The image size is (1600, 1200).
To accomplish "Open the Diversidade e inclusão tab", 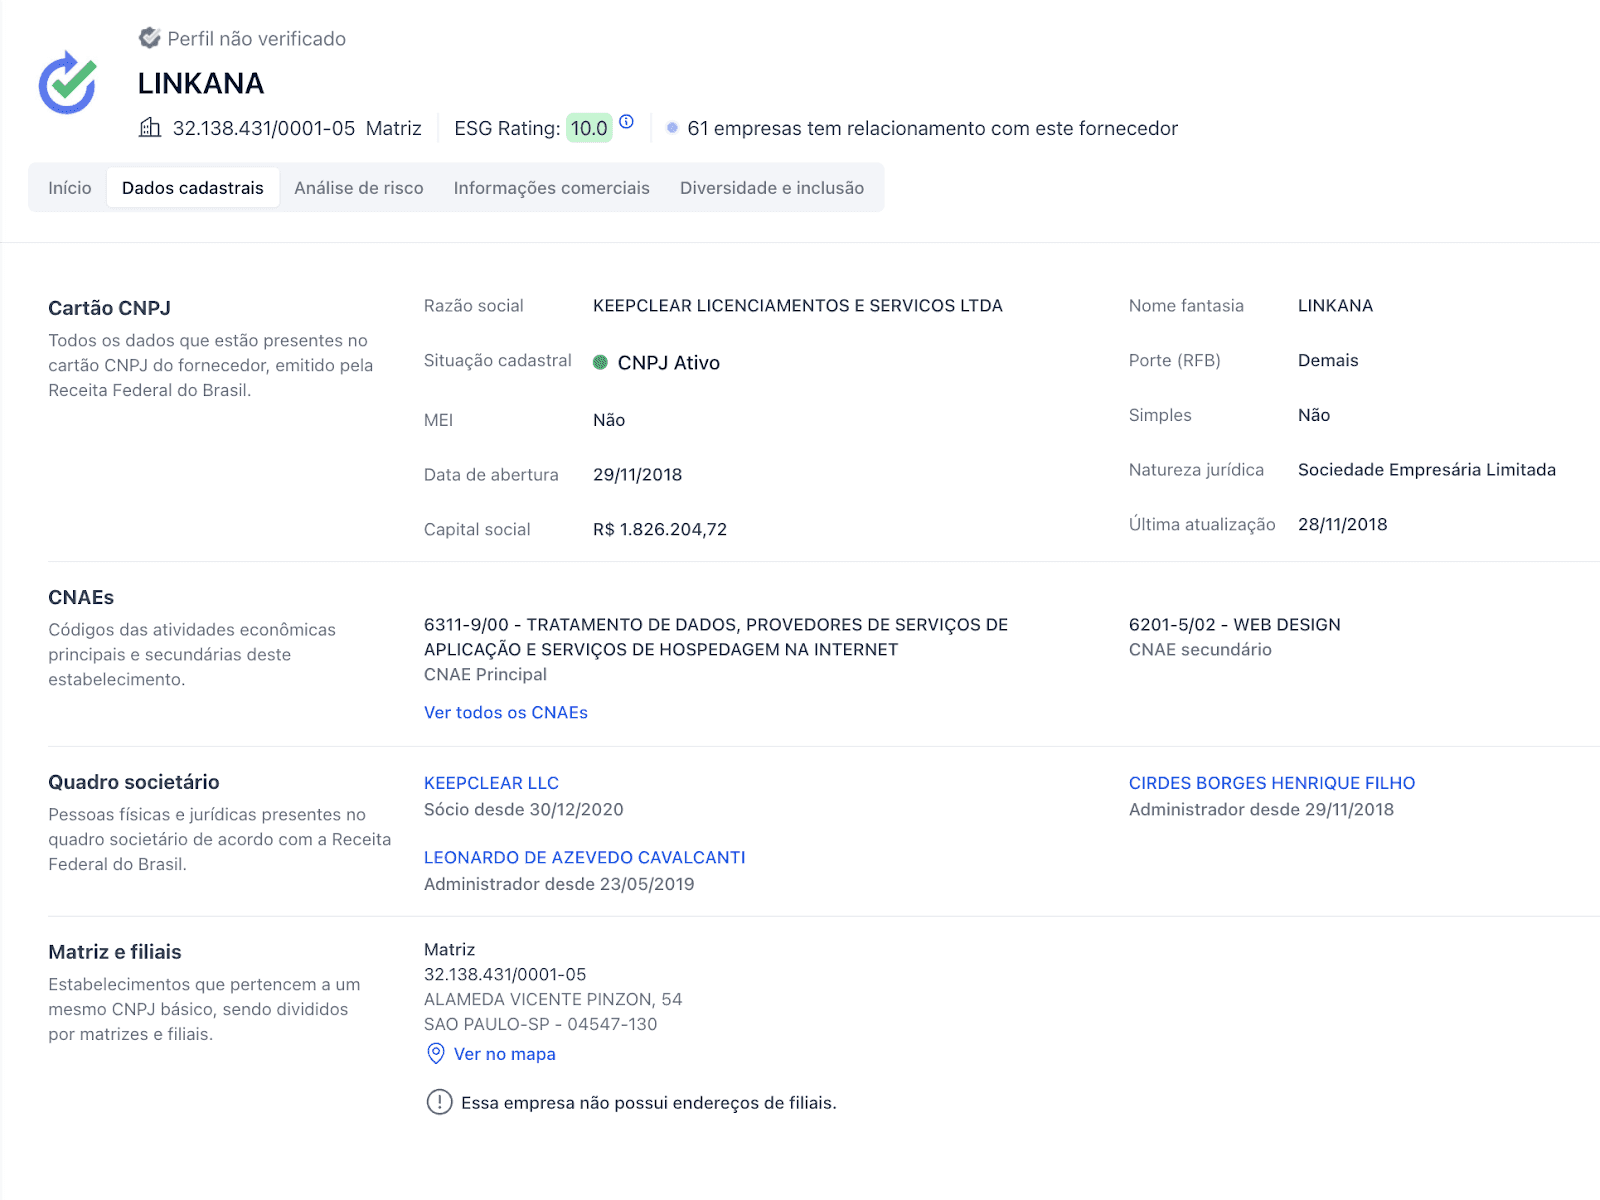I will [x=772, y=188].
